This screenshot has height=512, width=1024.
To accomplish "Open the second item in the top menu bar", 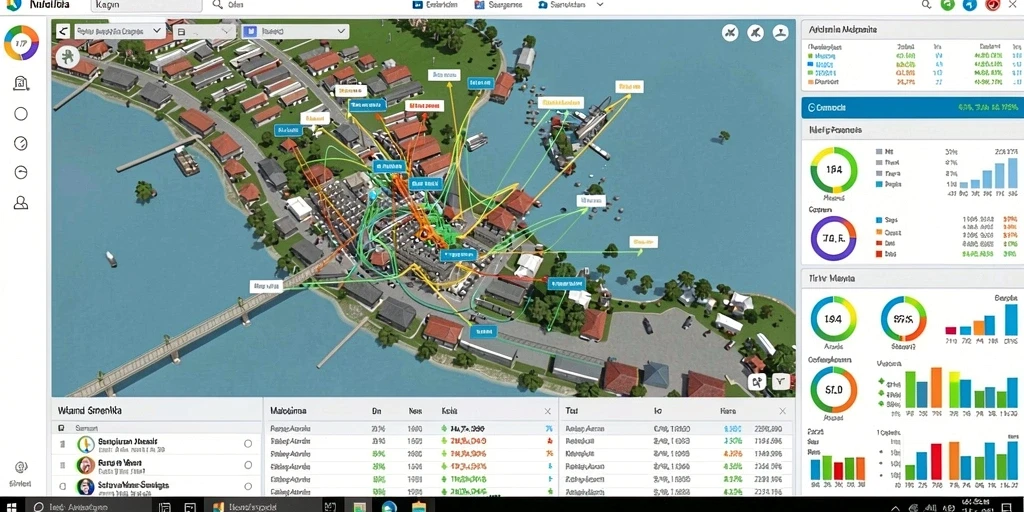I will point(498,5).
